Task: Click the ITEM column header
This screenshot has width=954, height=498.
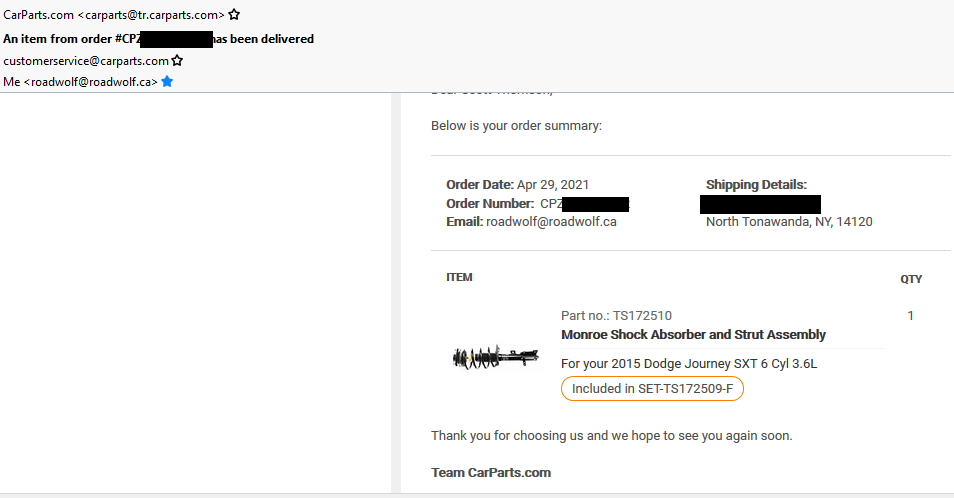Action: [459, 277]
